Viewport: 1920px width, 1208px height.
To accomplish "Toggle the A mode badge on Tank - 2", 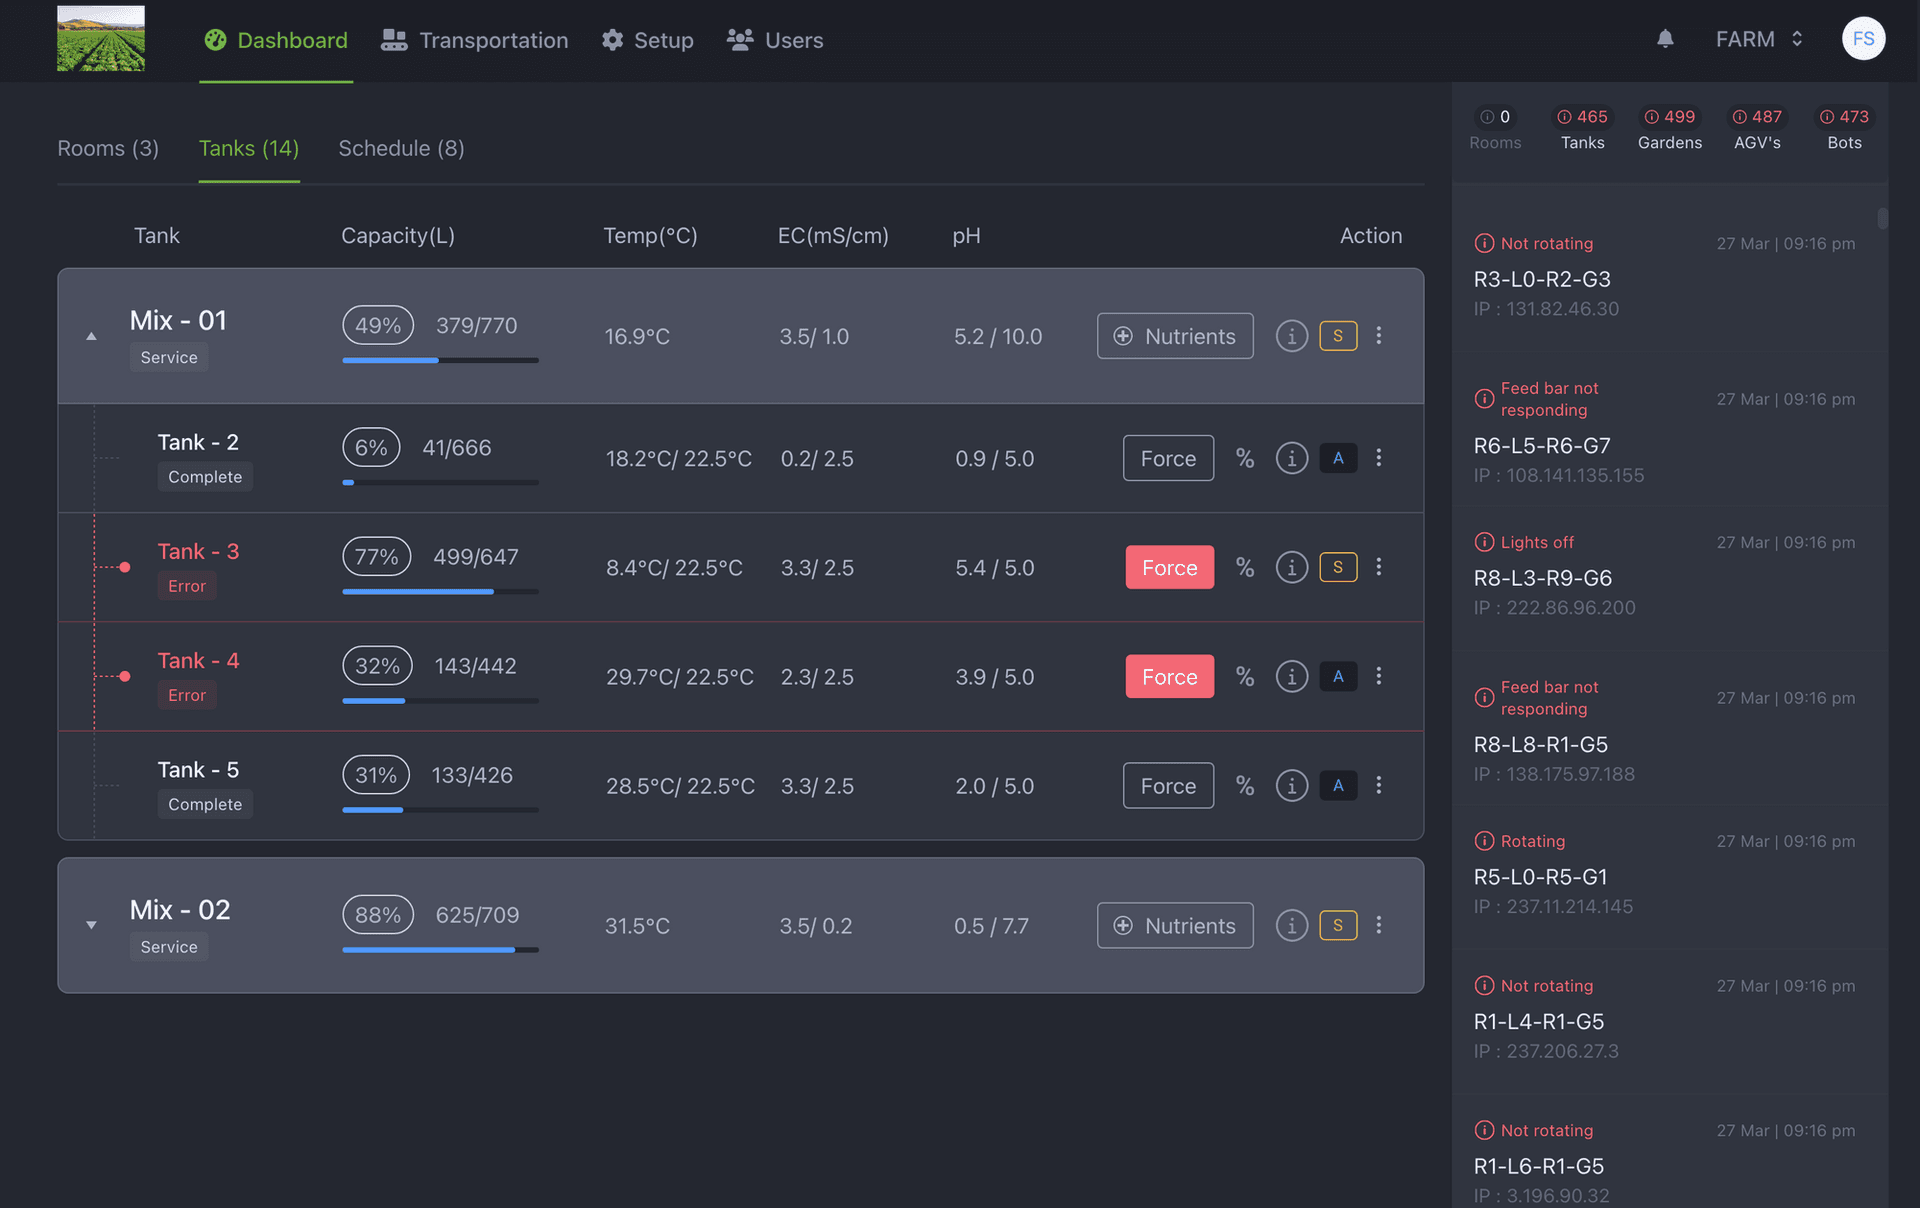I will click(1338, 458).
